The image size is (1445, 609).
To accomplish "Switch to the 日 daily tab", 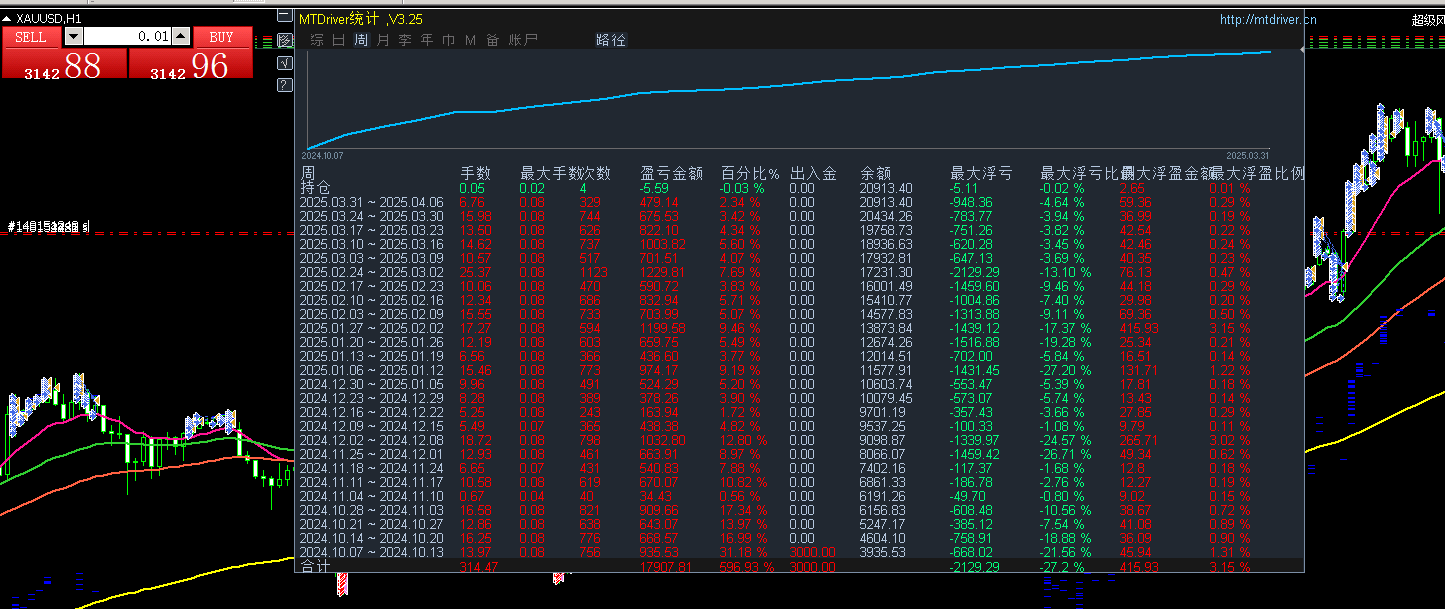I will [x=338, y=40].
